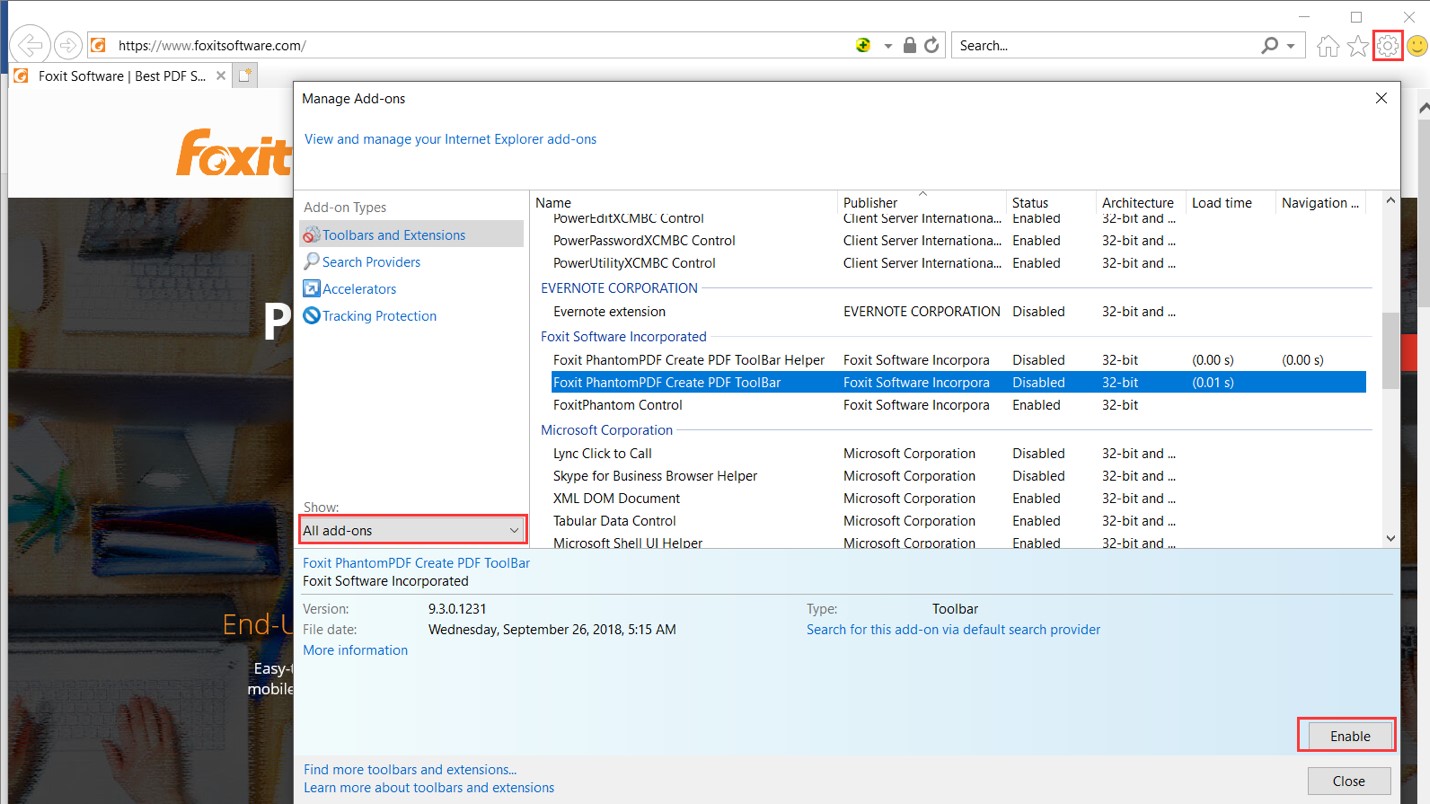Click the More information link
1430x804 pixels.
click(355, 650)
